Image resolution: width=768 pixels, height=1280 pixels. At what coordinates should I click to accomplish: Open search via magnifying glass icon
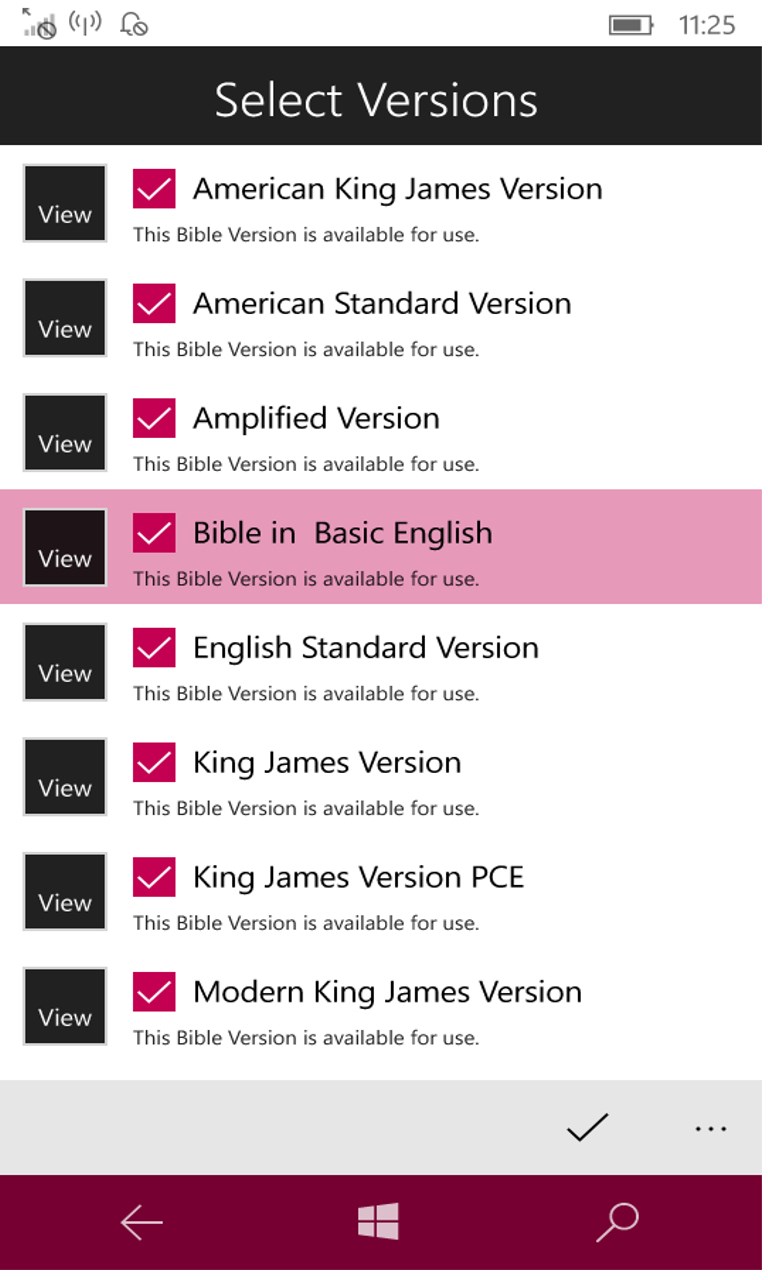click(x=616, y=1221)
